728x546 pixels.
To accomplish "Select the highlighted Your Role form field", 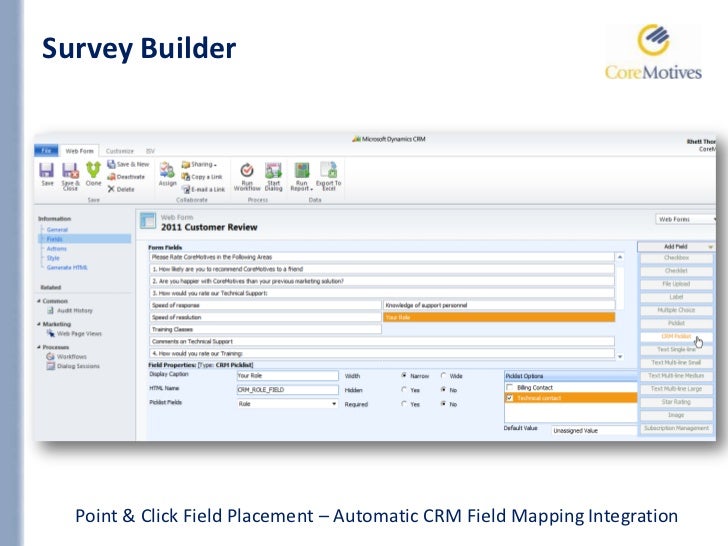I will (x=499, y=317).
